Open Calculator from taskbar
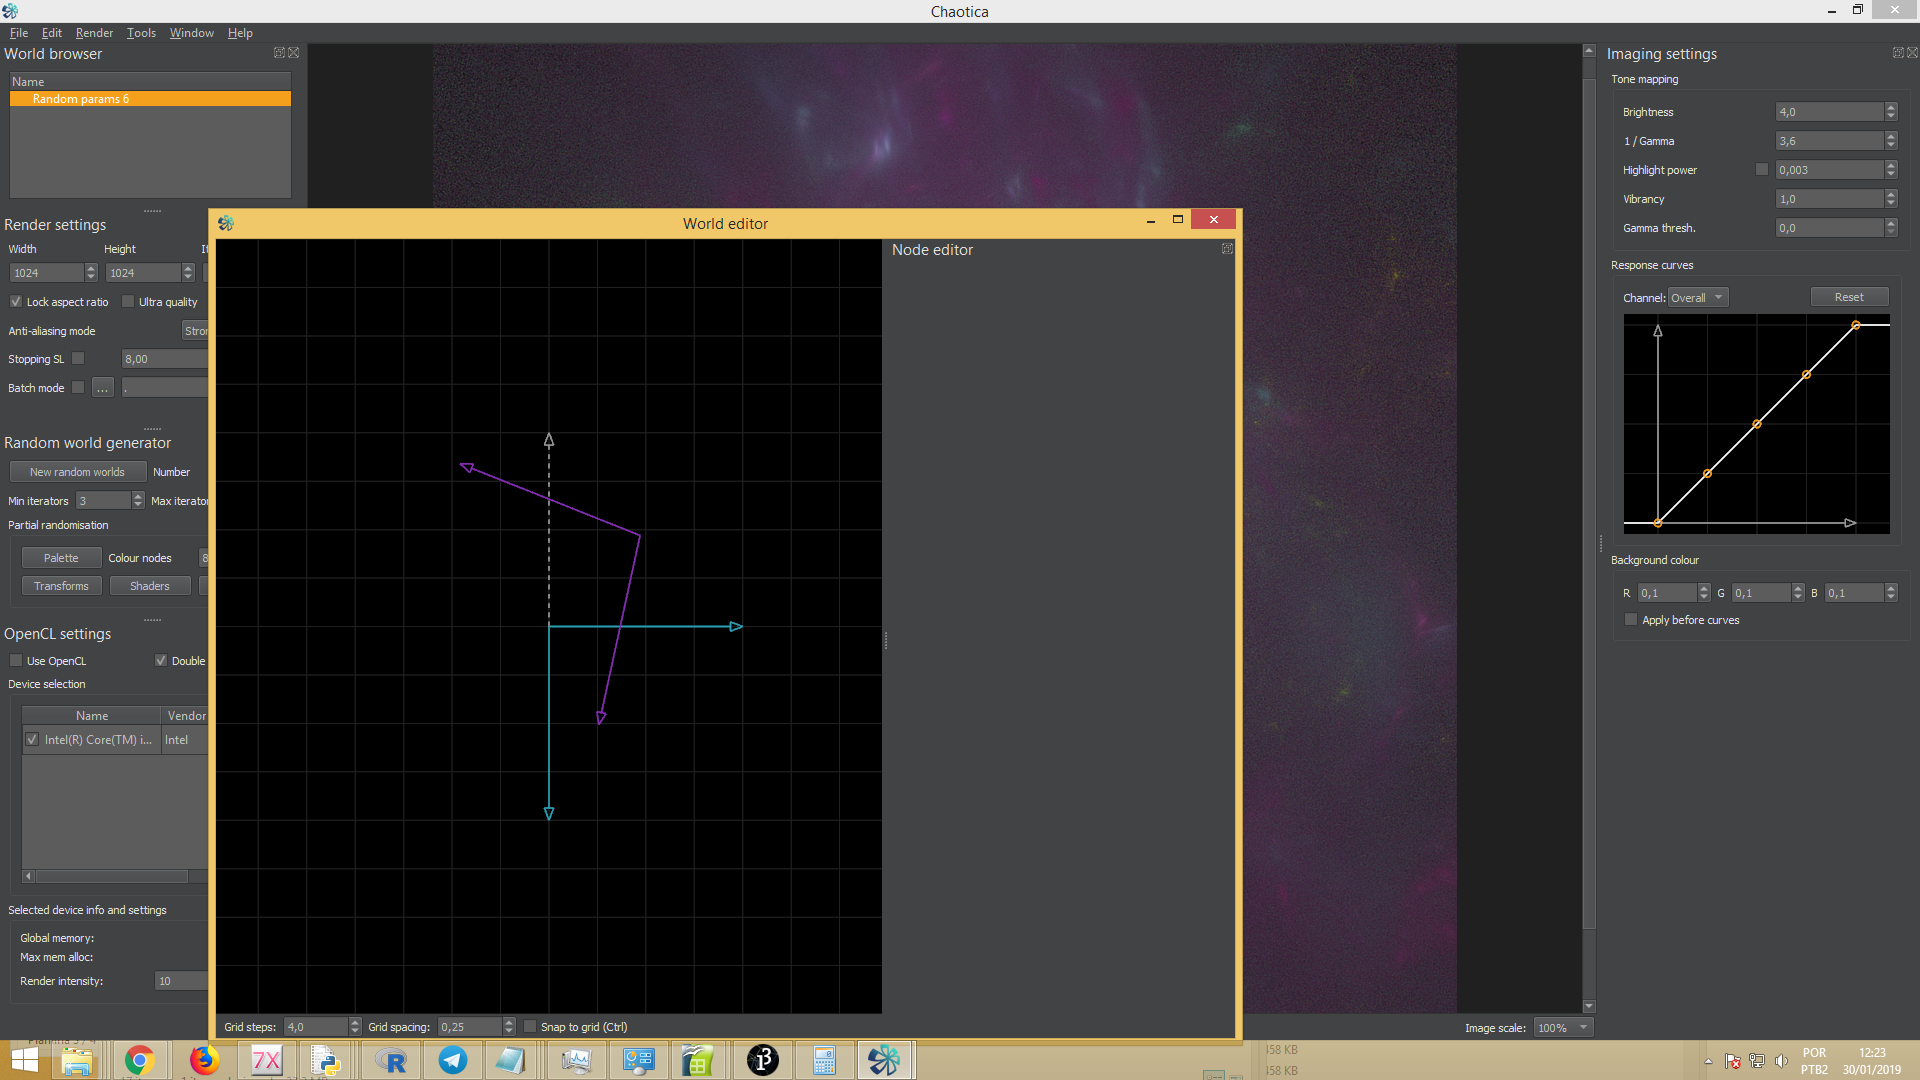 (x=824, y=1060)
